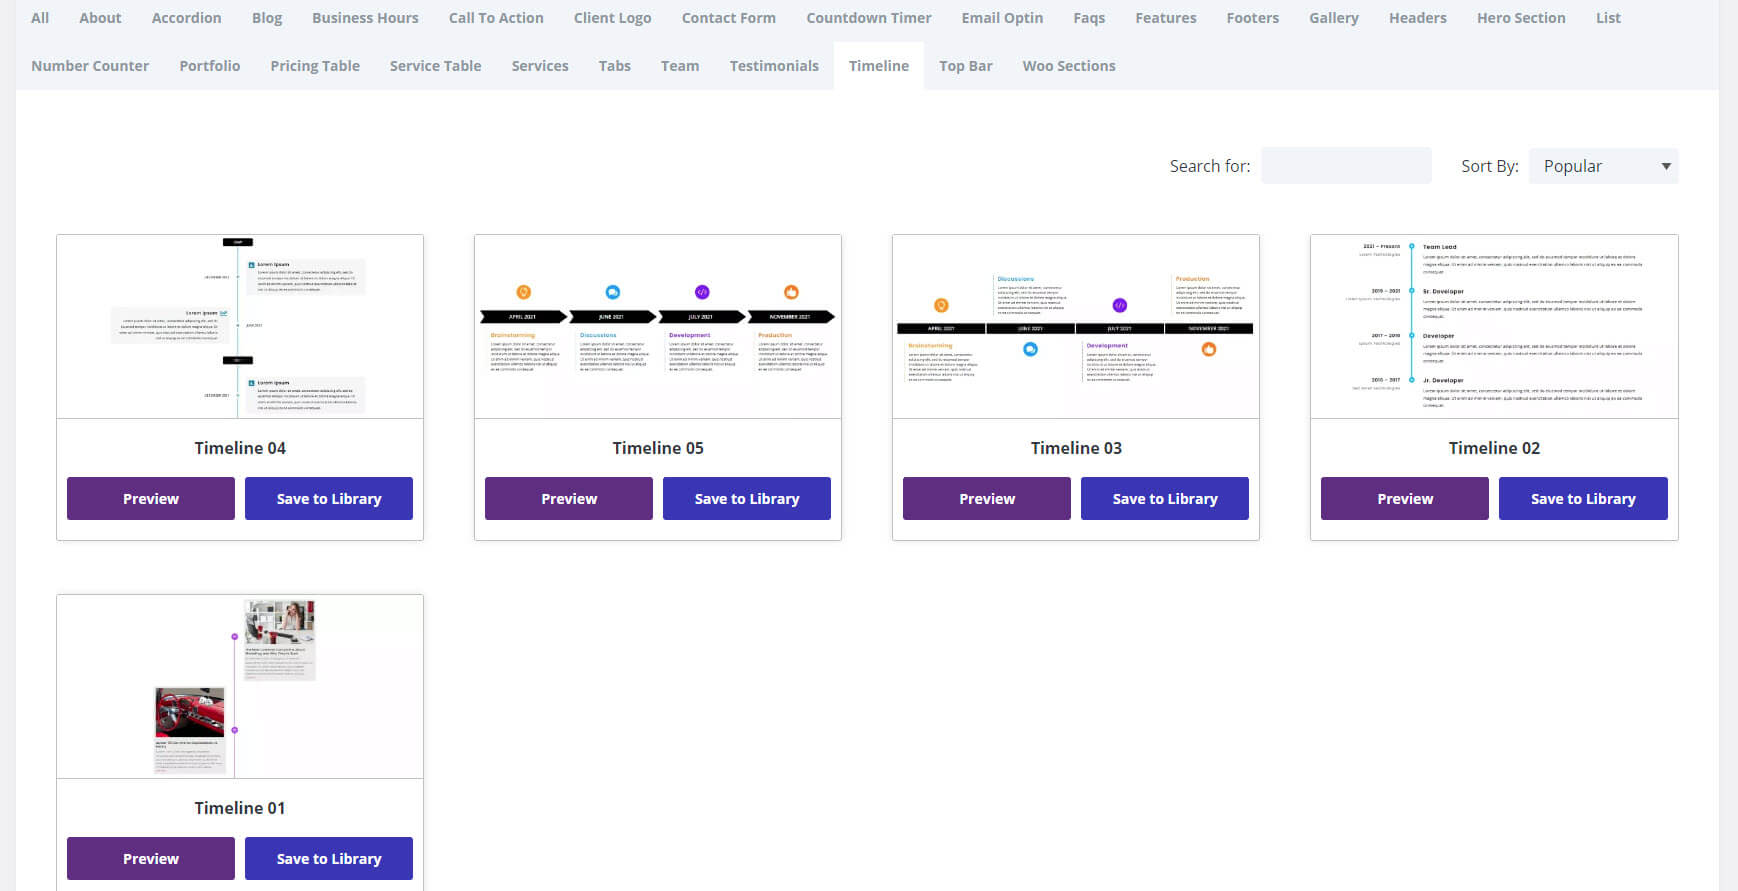This screenshot has height=891, width=1738.
Task: Open the Faqs tab
Action: point(1089,18)
